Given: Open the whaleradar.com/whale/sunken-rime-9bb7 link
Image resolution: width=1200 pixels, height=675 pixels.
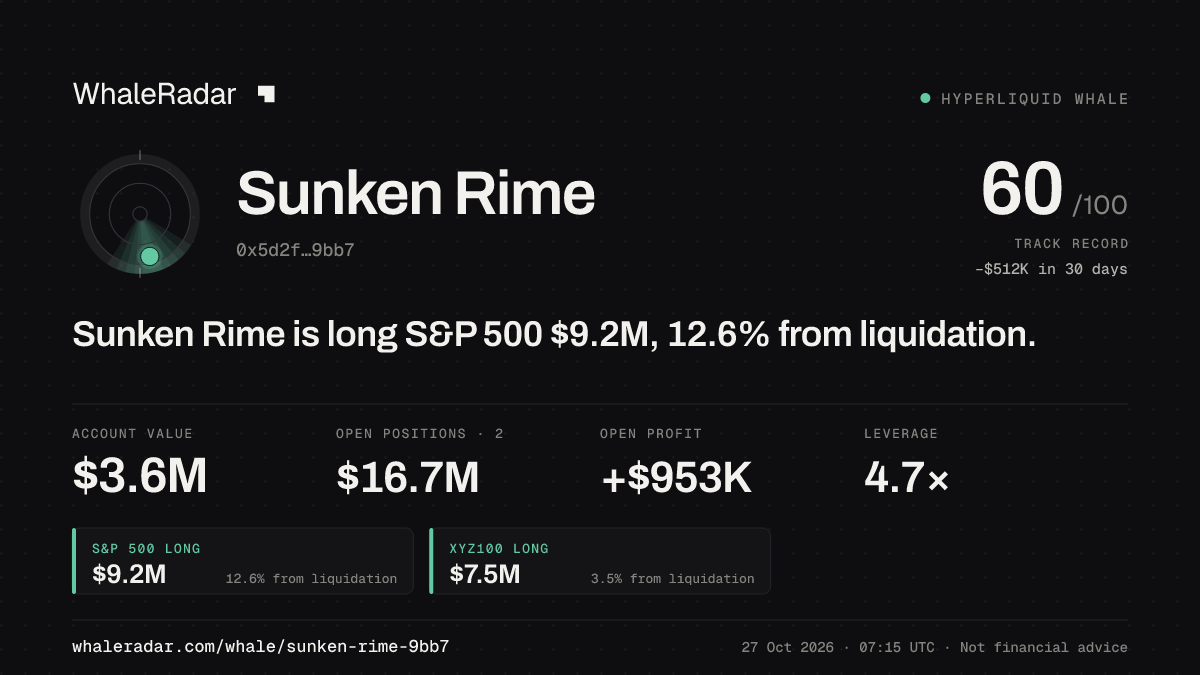Looking at the screenshot, I should (x=260, y=647).
